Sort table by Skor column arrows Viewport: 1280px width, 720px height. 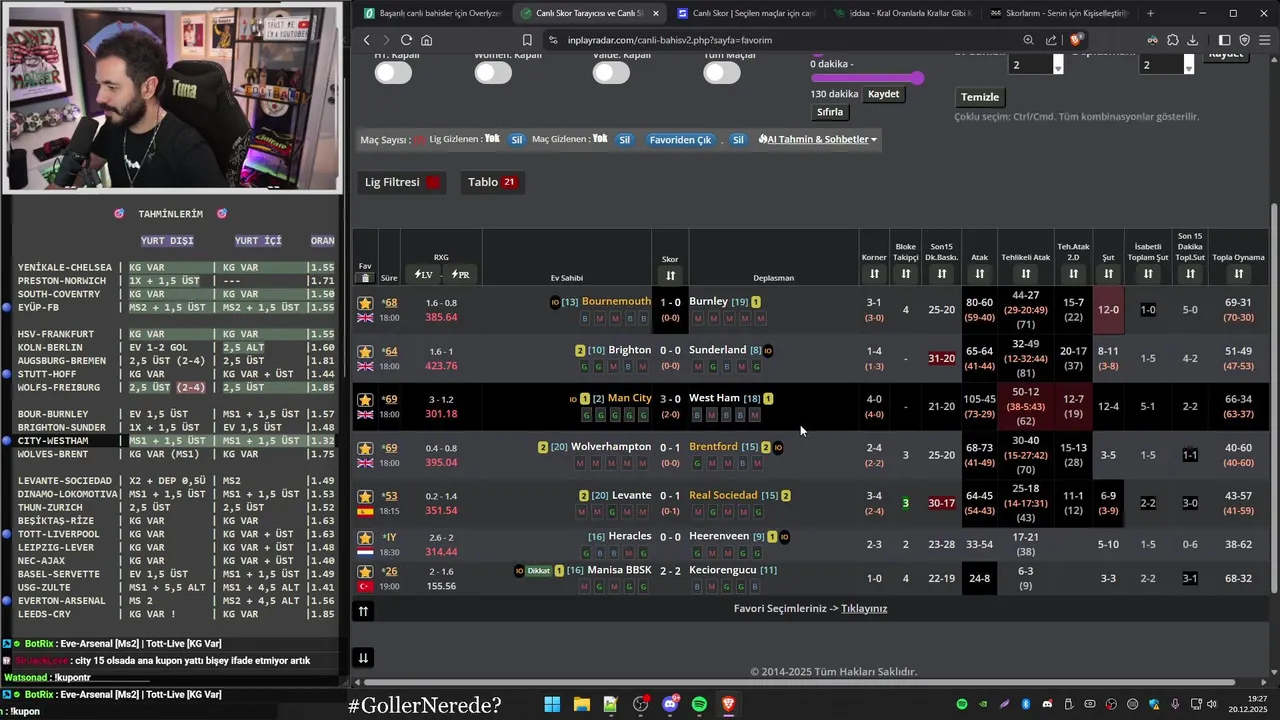point(670,276)
